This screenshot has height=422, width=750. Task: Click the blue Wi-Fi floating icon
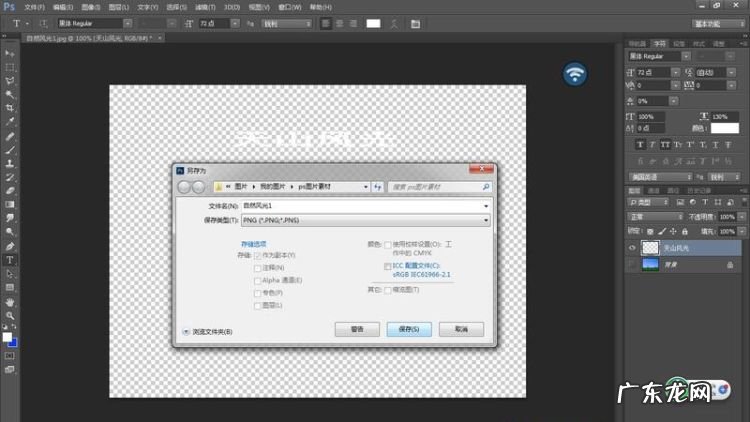(x=575, y=73)
